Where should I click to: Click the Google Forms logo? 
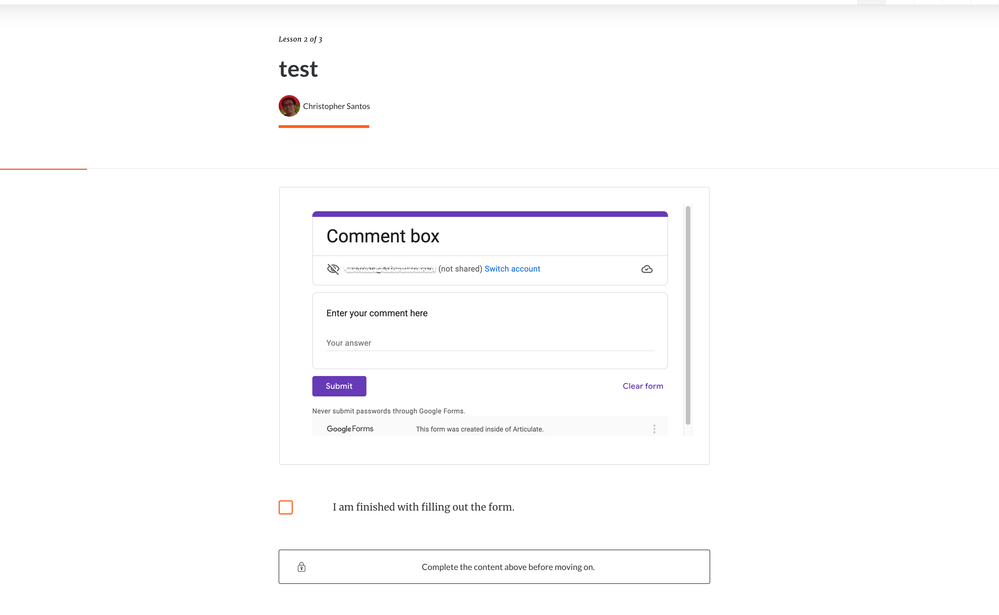(350, 429)
